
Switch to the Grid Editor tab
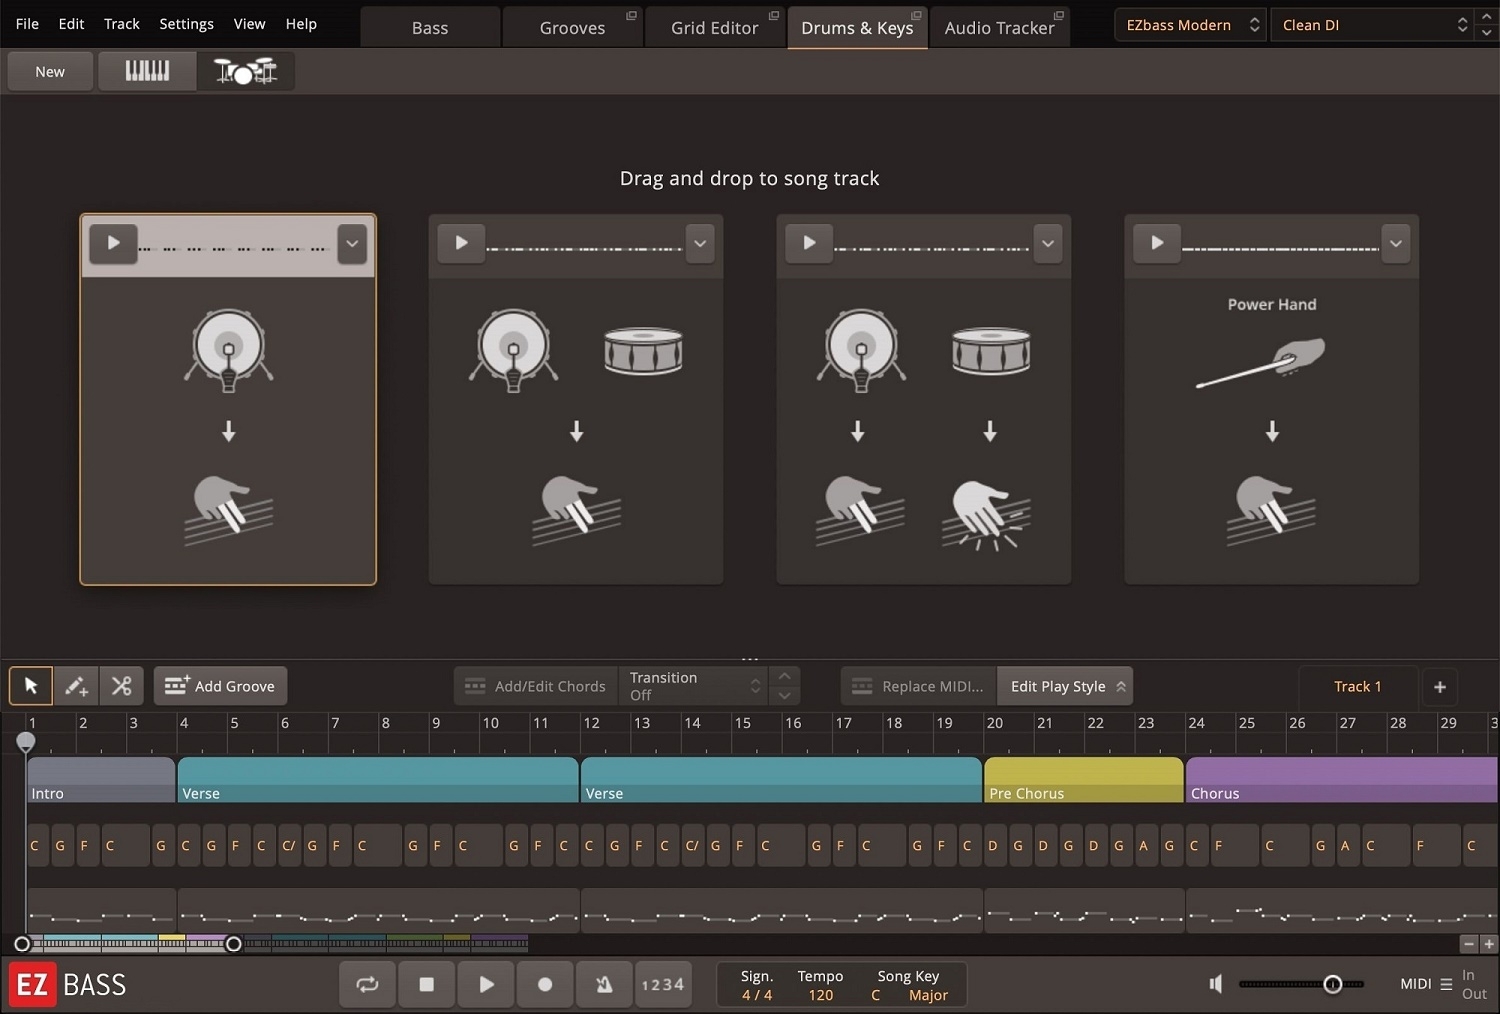[x=715, y=28]
